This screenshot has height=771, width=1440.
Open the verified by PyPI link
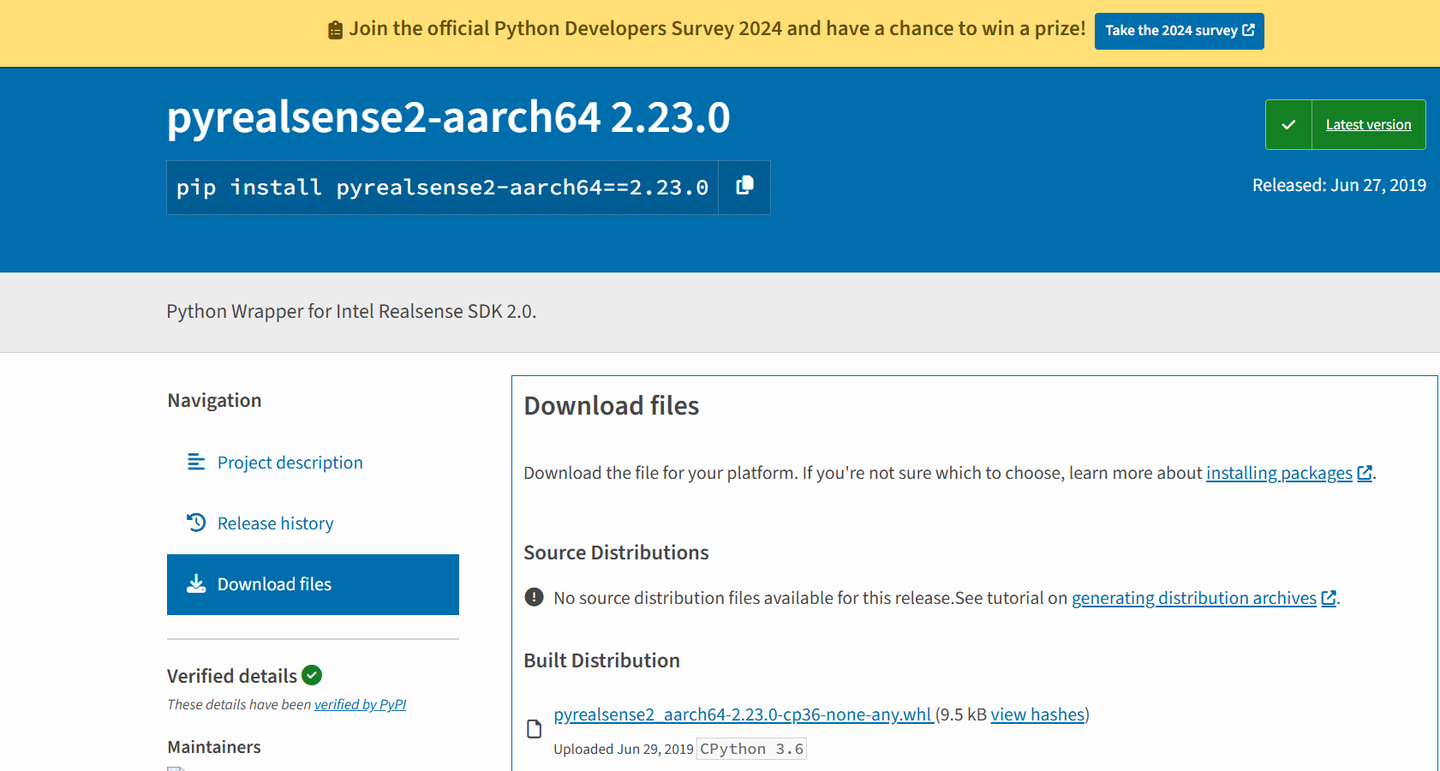(360, 704)
